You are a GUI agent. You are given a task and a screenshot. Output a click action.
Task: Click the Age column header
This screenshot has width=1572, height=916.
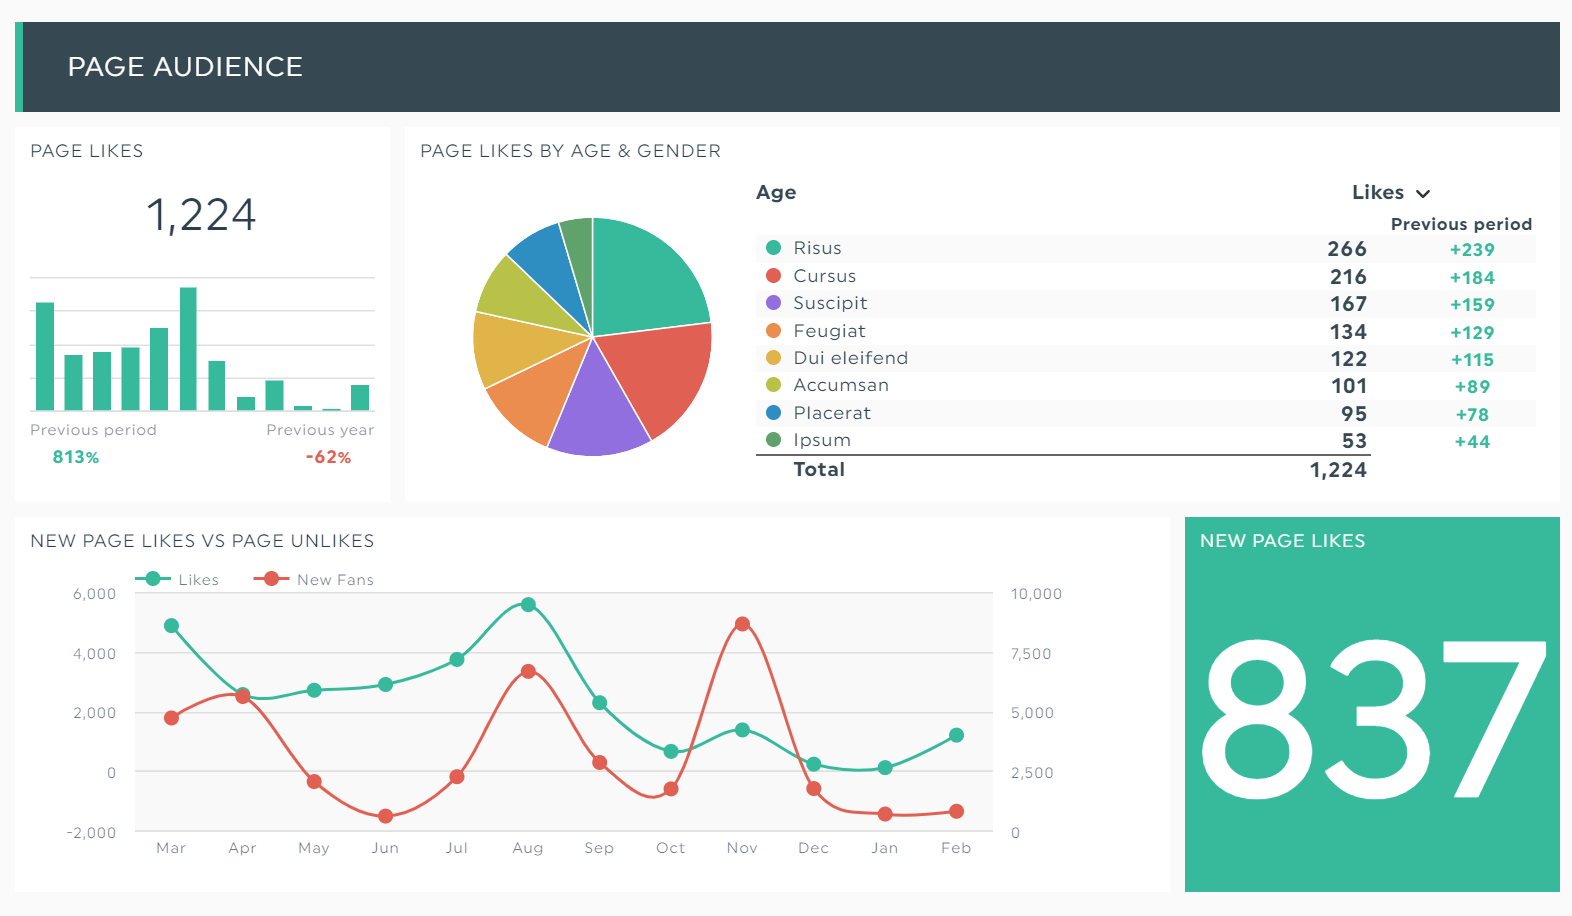click(776, 192)
